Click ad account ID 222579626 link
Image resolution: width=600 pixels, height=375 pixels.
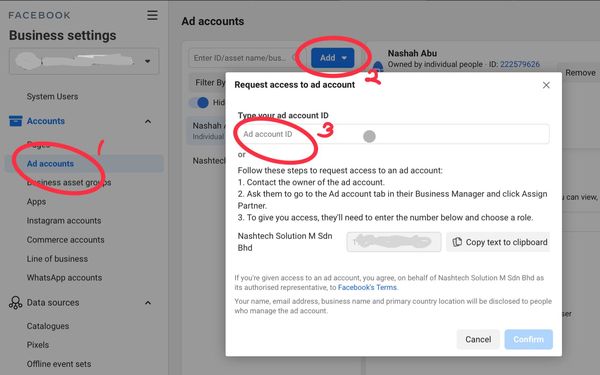click(520, 64)
